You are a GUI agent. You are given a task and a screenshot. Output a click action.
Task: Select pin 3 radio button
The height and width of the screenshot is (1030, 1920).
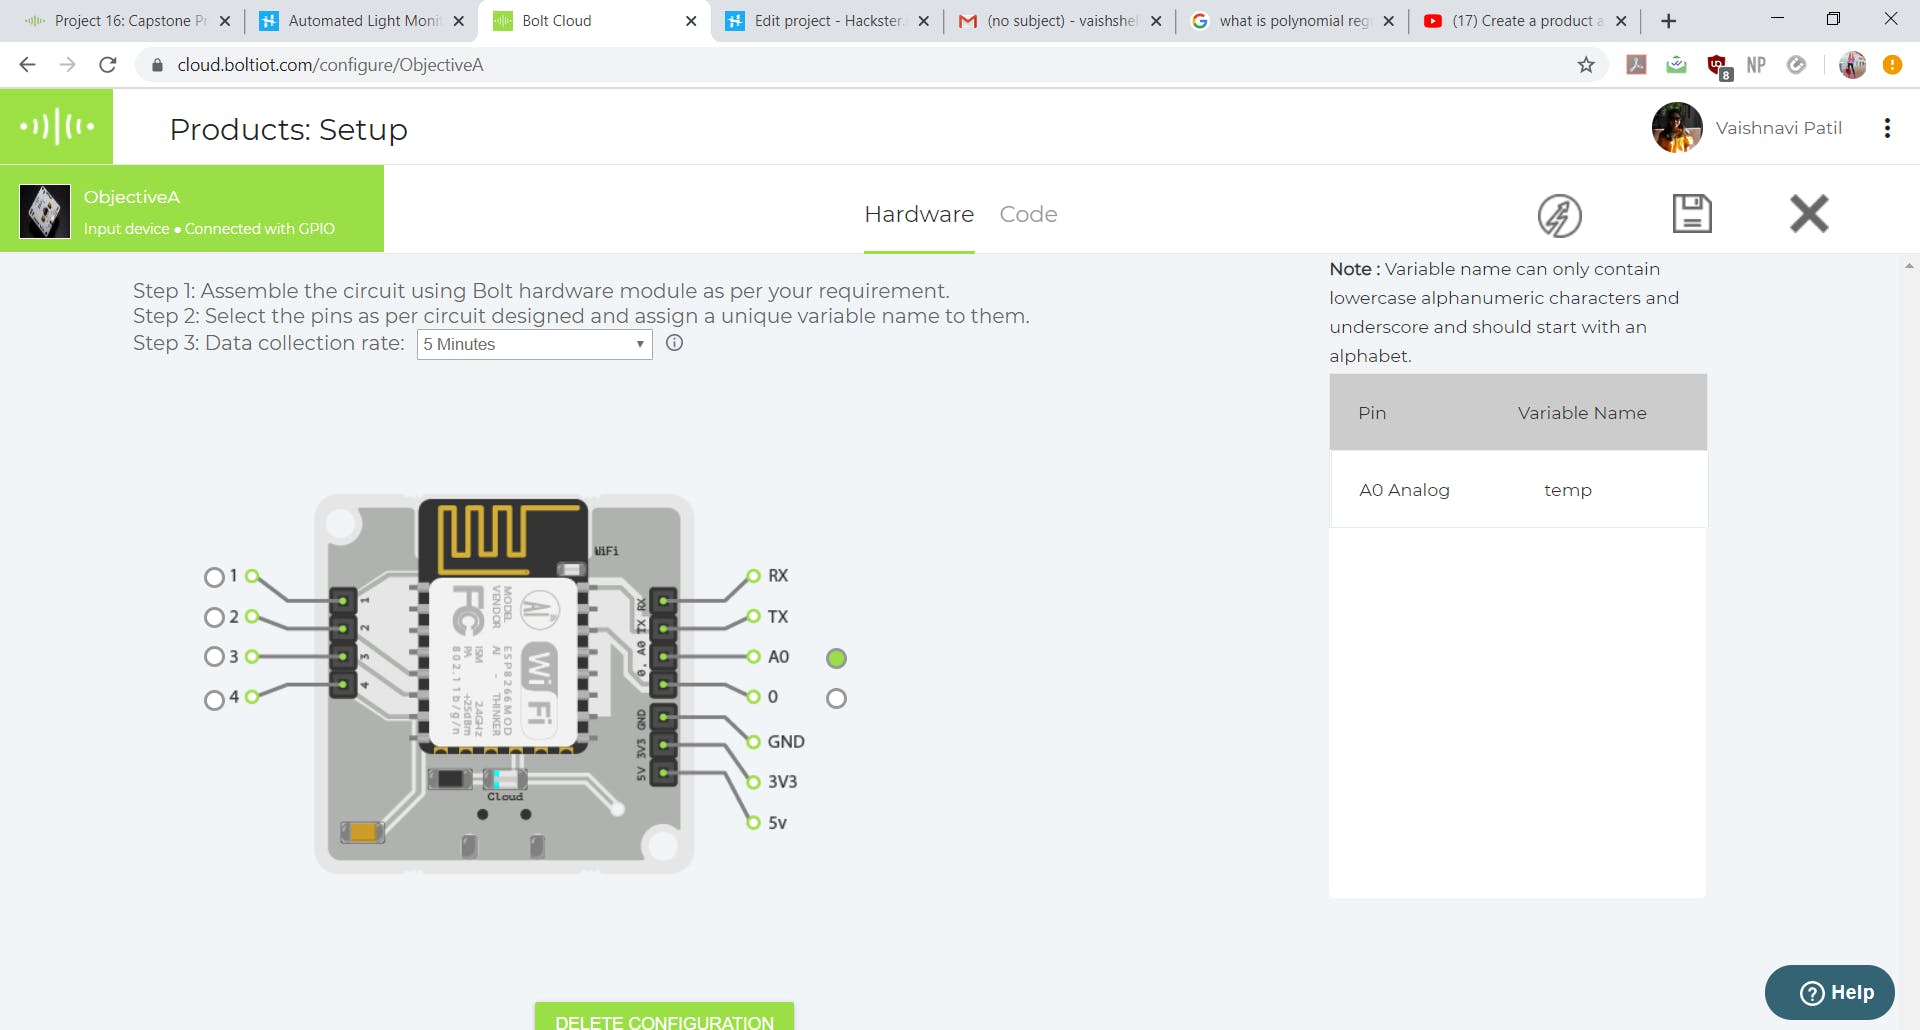[214, 656]
